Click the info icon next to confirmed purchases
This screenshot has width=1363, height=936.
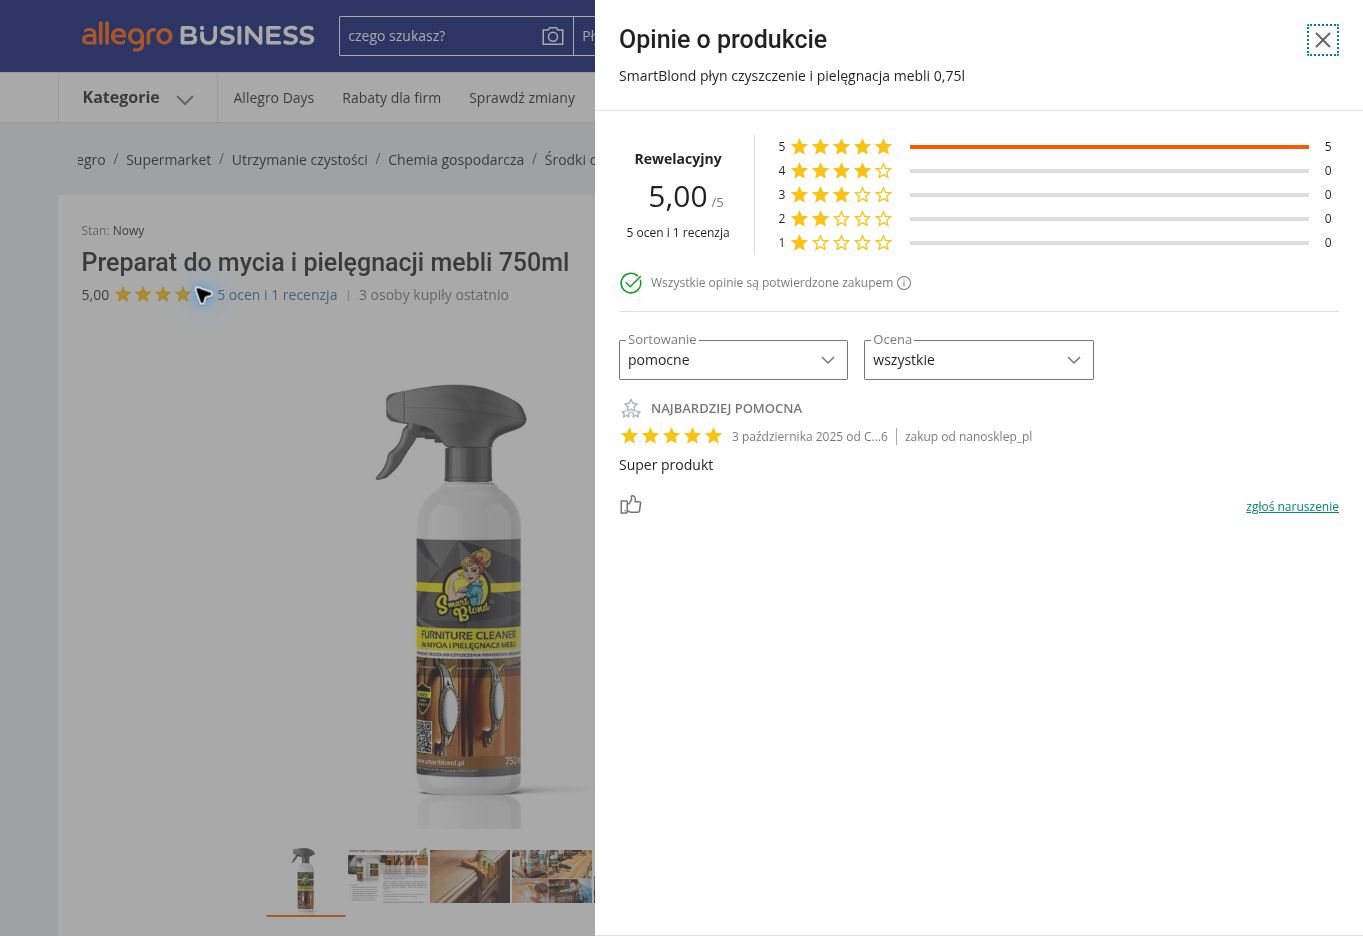pos(904,283)
